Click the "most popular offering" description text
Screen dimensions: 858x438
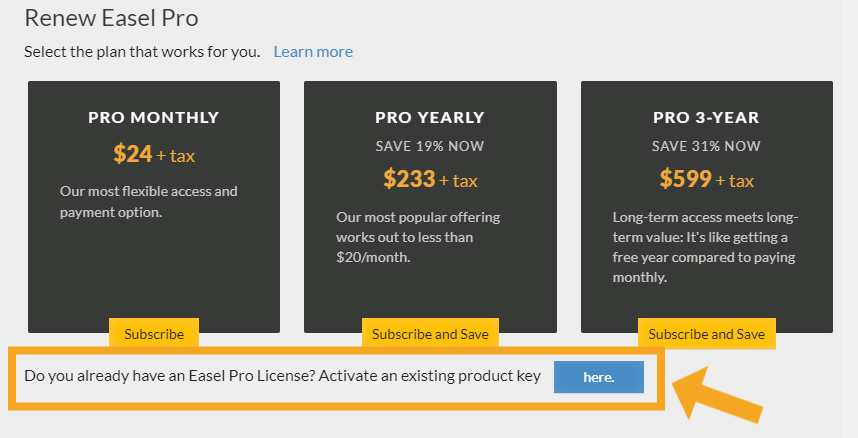pyautogui.click(x=418, y=236)
